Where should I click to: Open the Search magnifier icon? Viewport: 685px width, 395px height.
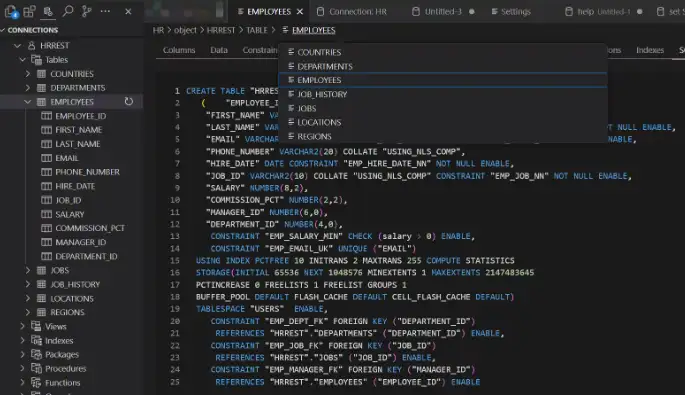coord(67,11)
